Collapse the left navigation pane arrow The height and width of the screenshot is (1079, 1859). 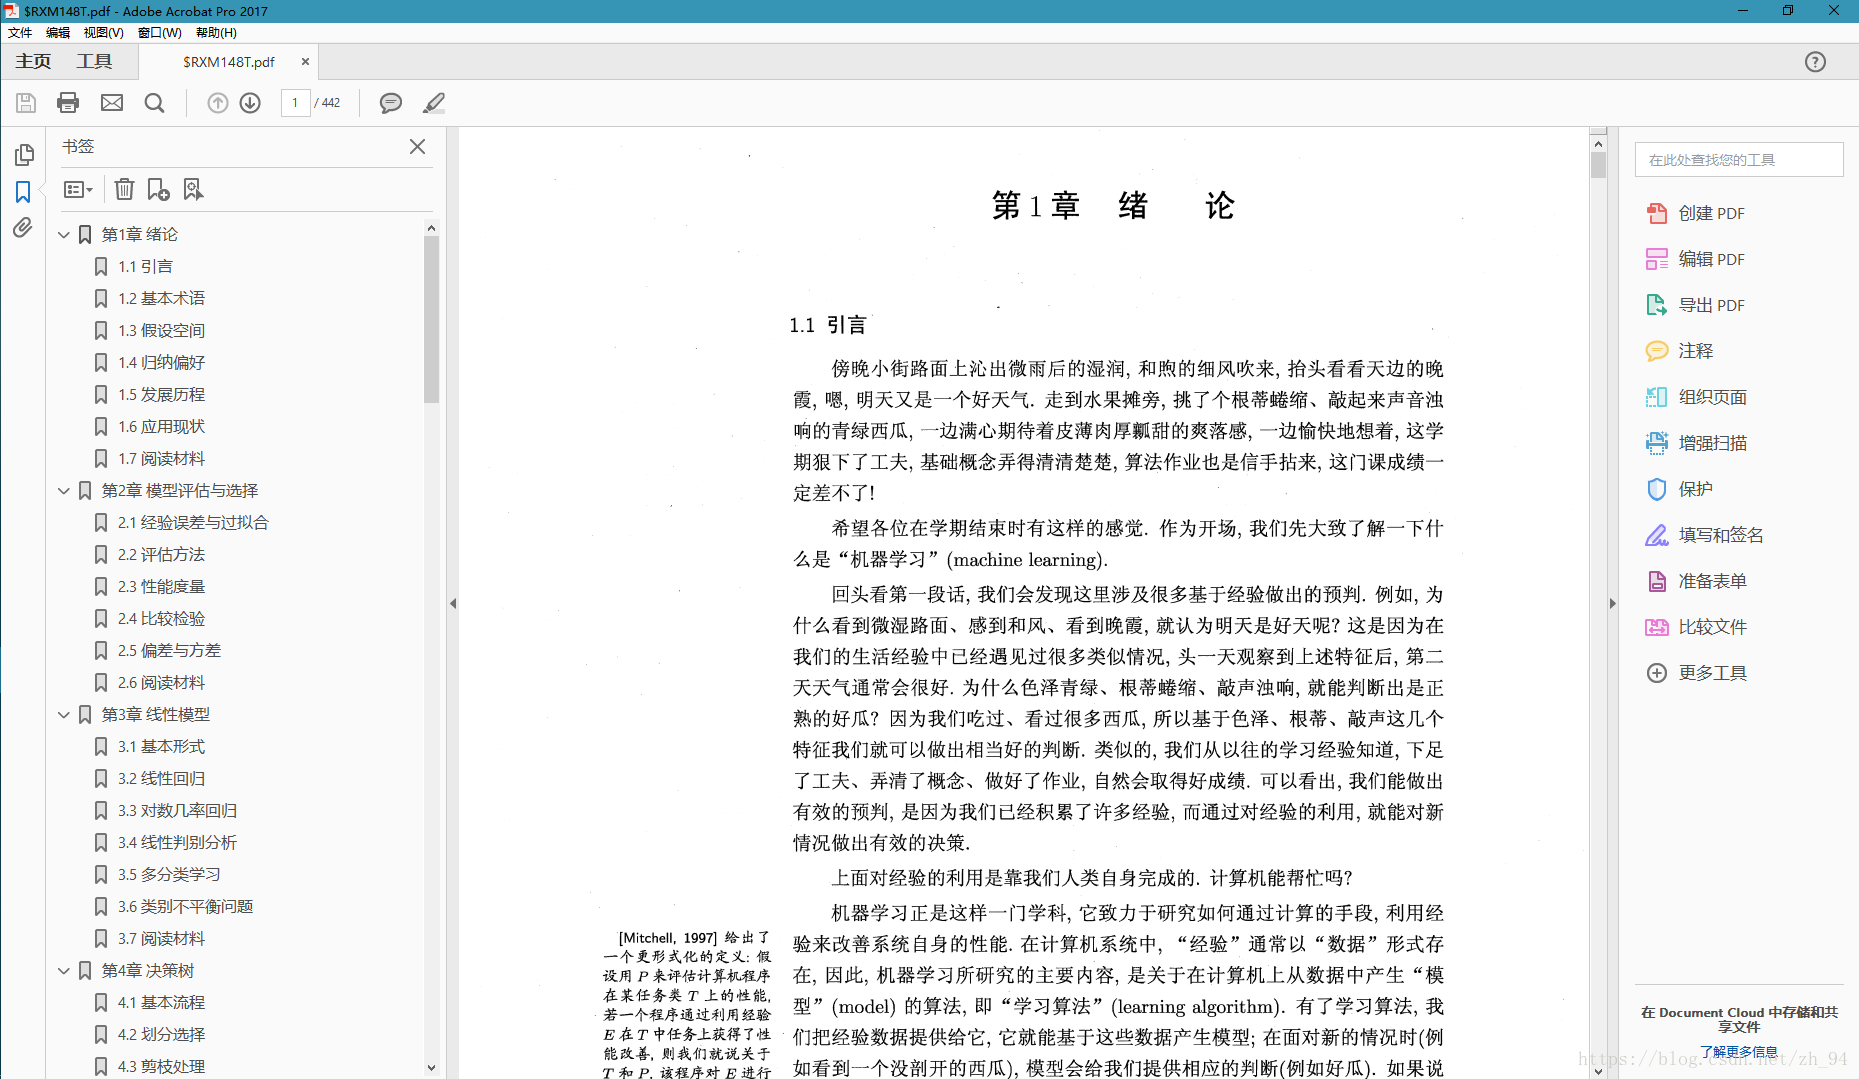[453, 603]
